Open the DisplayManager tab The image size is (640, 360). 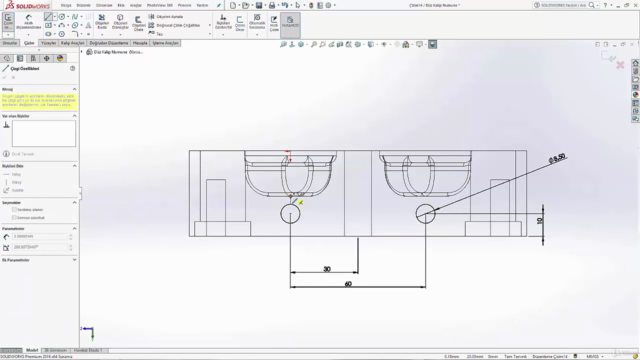point(60,58)
